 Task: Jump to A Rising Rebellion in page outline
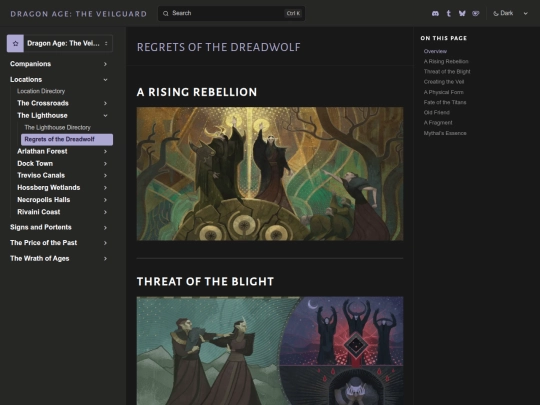click(x=446, y=62)
